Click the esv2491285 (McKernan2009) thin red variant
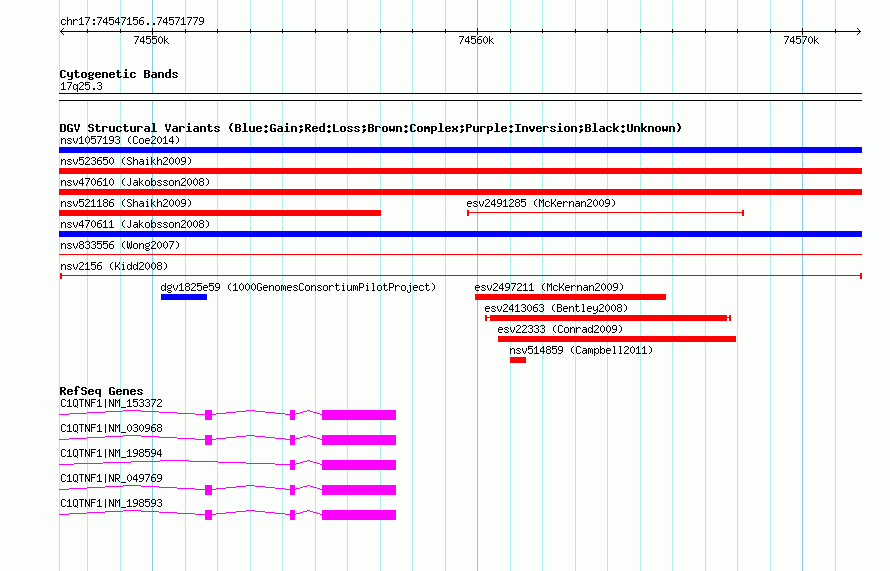This screenshot has height=571, width=890. (605, 213)
